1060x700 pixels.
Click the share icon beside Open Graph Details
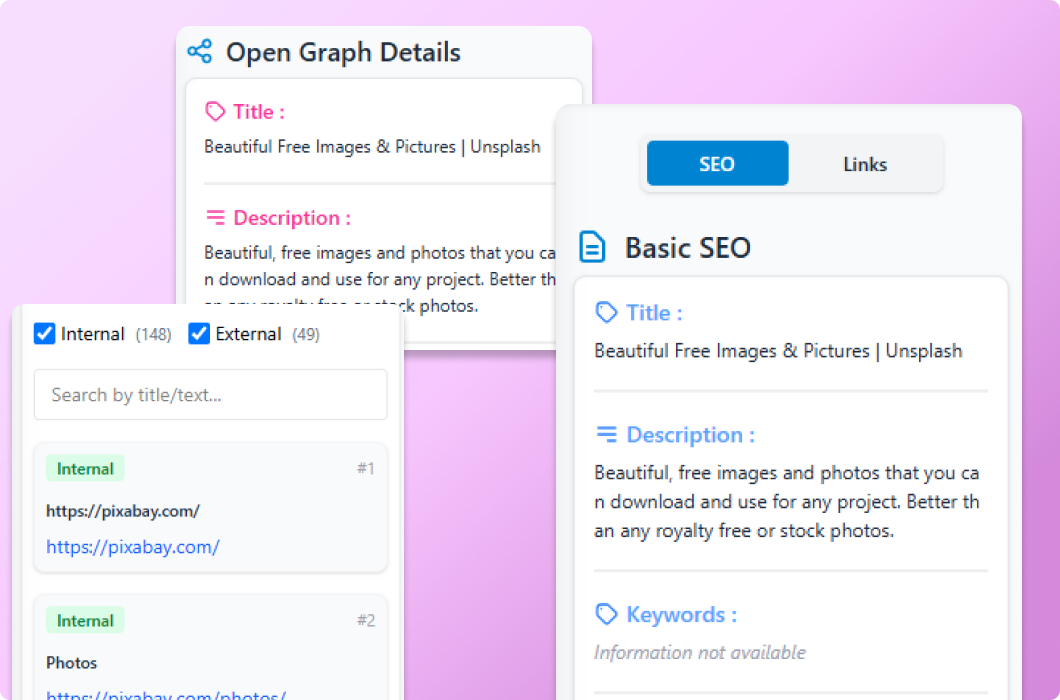coord(200,52)
